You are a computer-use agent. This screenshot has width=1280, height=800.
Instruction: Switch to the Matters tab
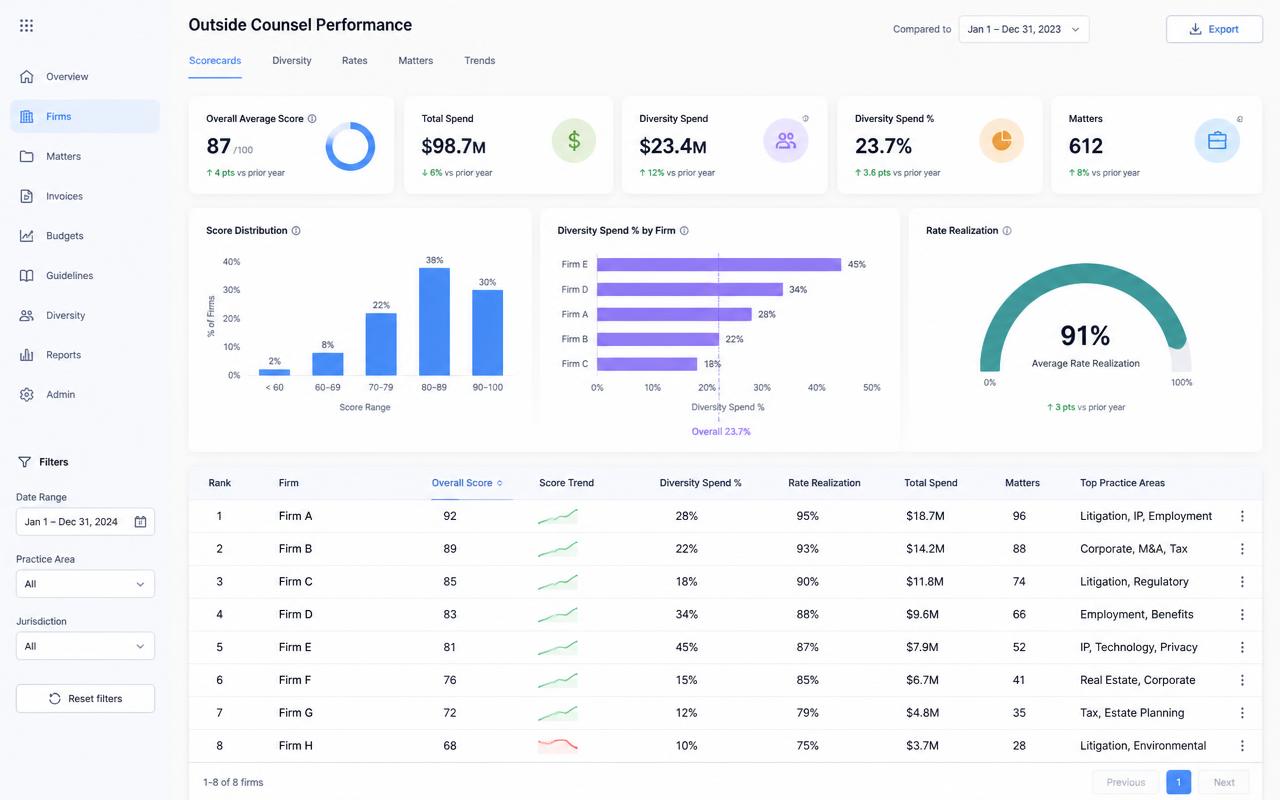416,61
